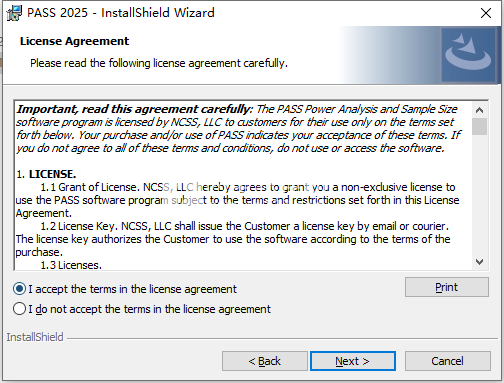504x383 pixels.
Task: Click the empty scrollbar track below the thumb
Action: coord(479,195)
